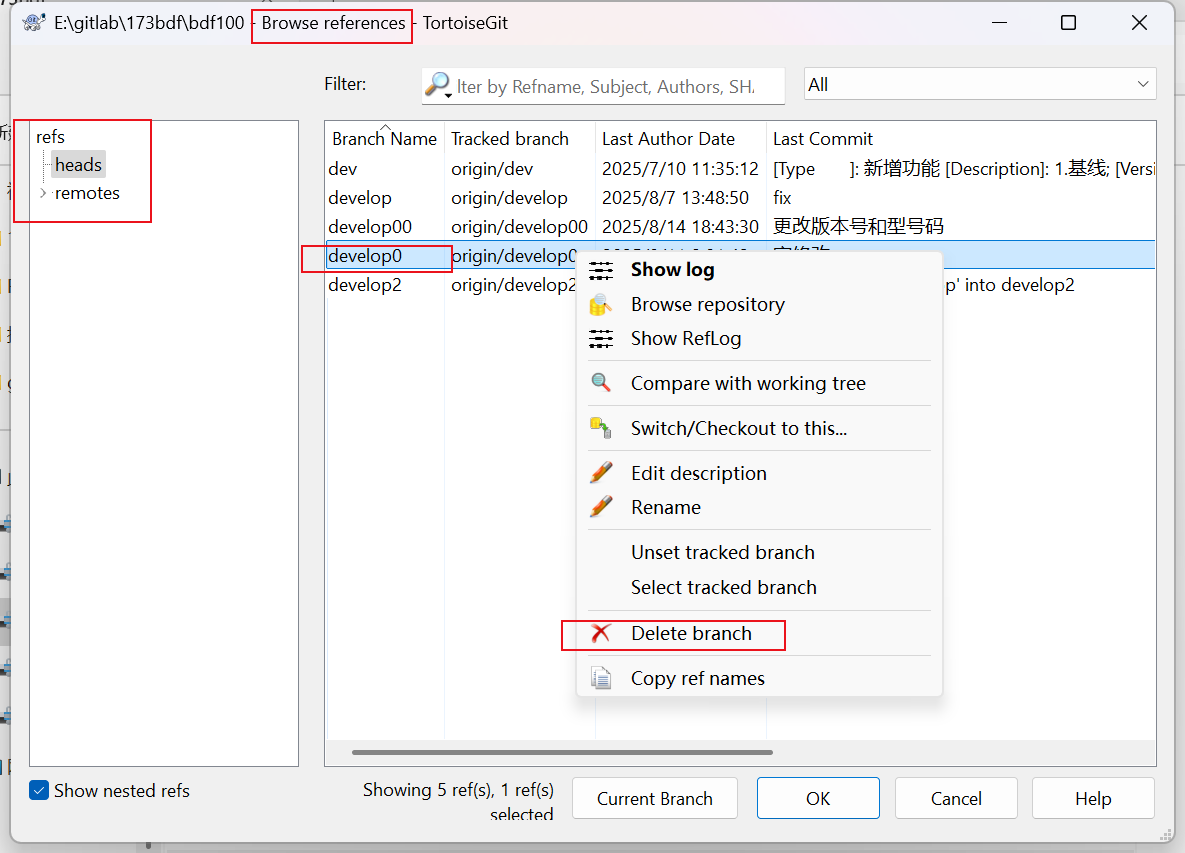Click the red X Delete branch icon

click(601, 633)
